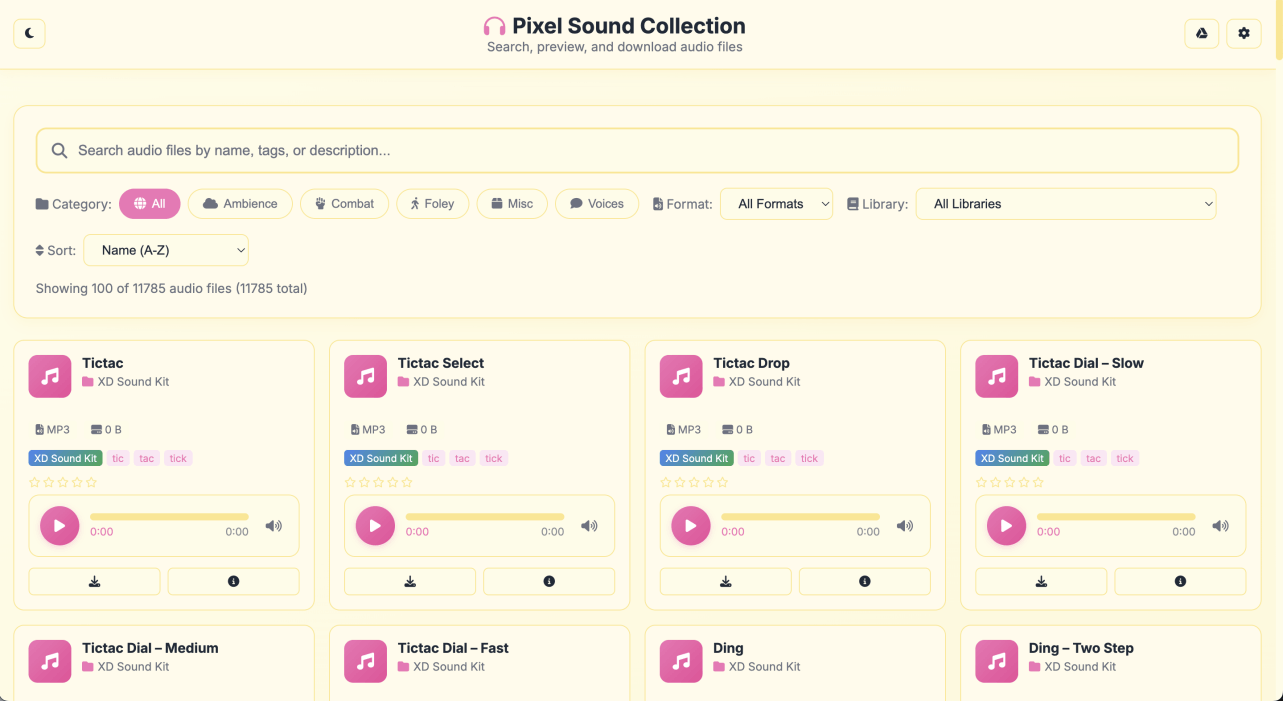Click the Tictac Dial – Medium title
This screenshot has height=701, width=1283.
click(150, 648)
